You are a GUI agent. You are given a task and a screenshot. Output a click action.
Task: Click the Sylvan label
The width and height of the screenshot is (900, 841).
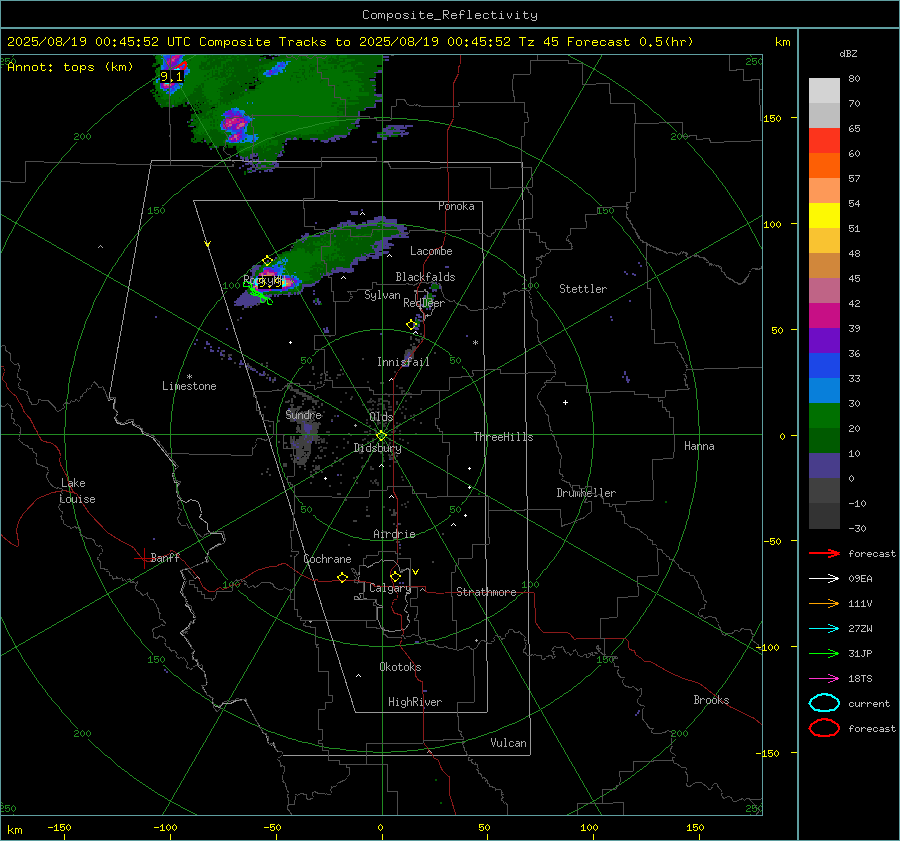[x=382, y=295]
